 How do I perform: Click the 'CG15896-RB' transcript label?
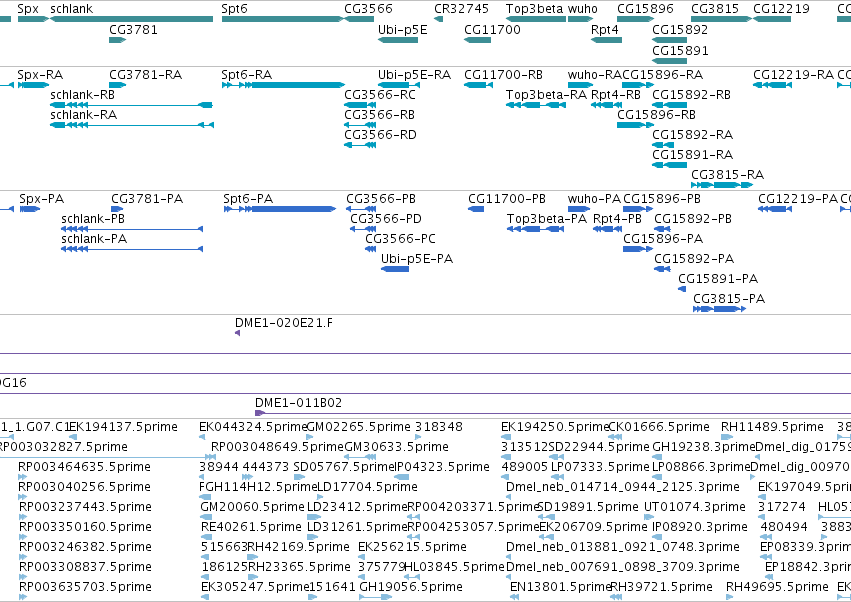pyautogui.click(x=656, y=115)
